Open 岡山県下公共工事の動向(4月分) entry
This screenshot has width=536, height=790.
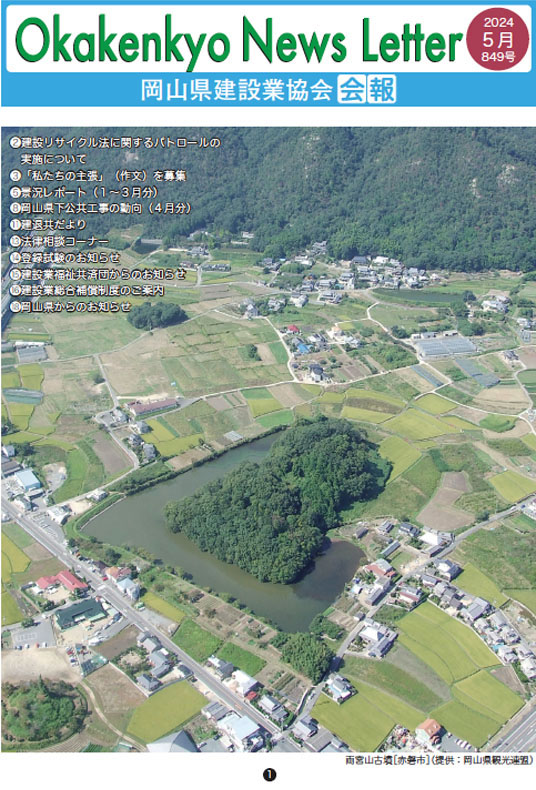tap(101, 208)
